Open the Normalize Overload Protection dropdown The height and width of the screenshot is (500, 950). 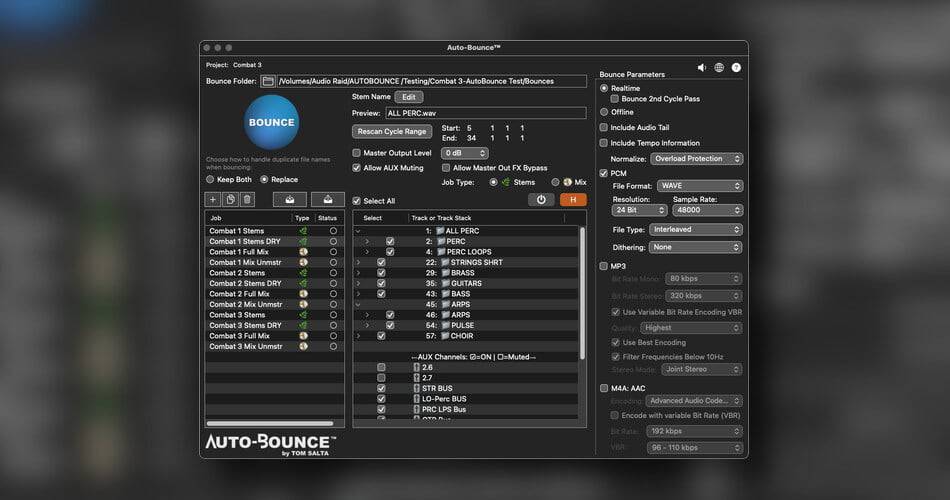pyautogui.click(x=697, y=159)
